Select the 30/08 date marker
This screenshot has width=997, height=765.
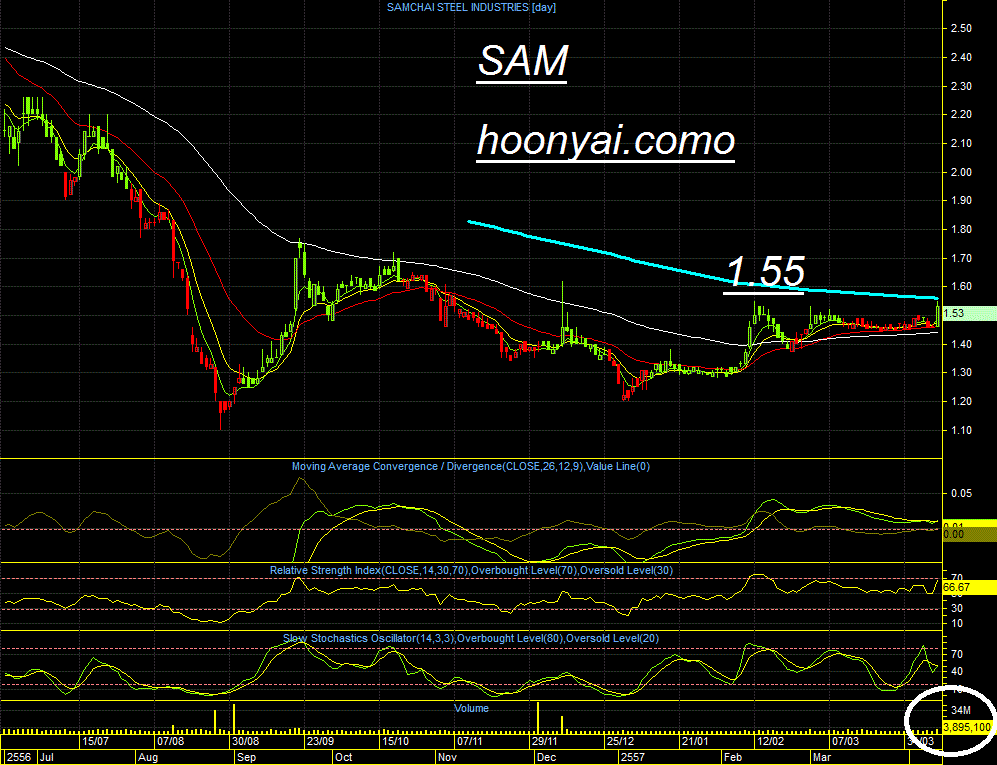tap(245, 741)
